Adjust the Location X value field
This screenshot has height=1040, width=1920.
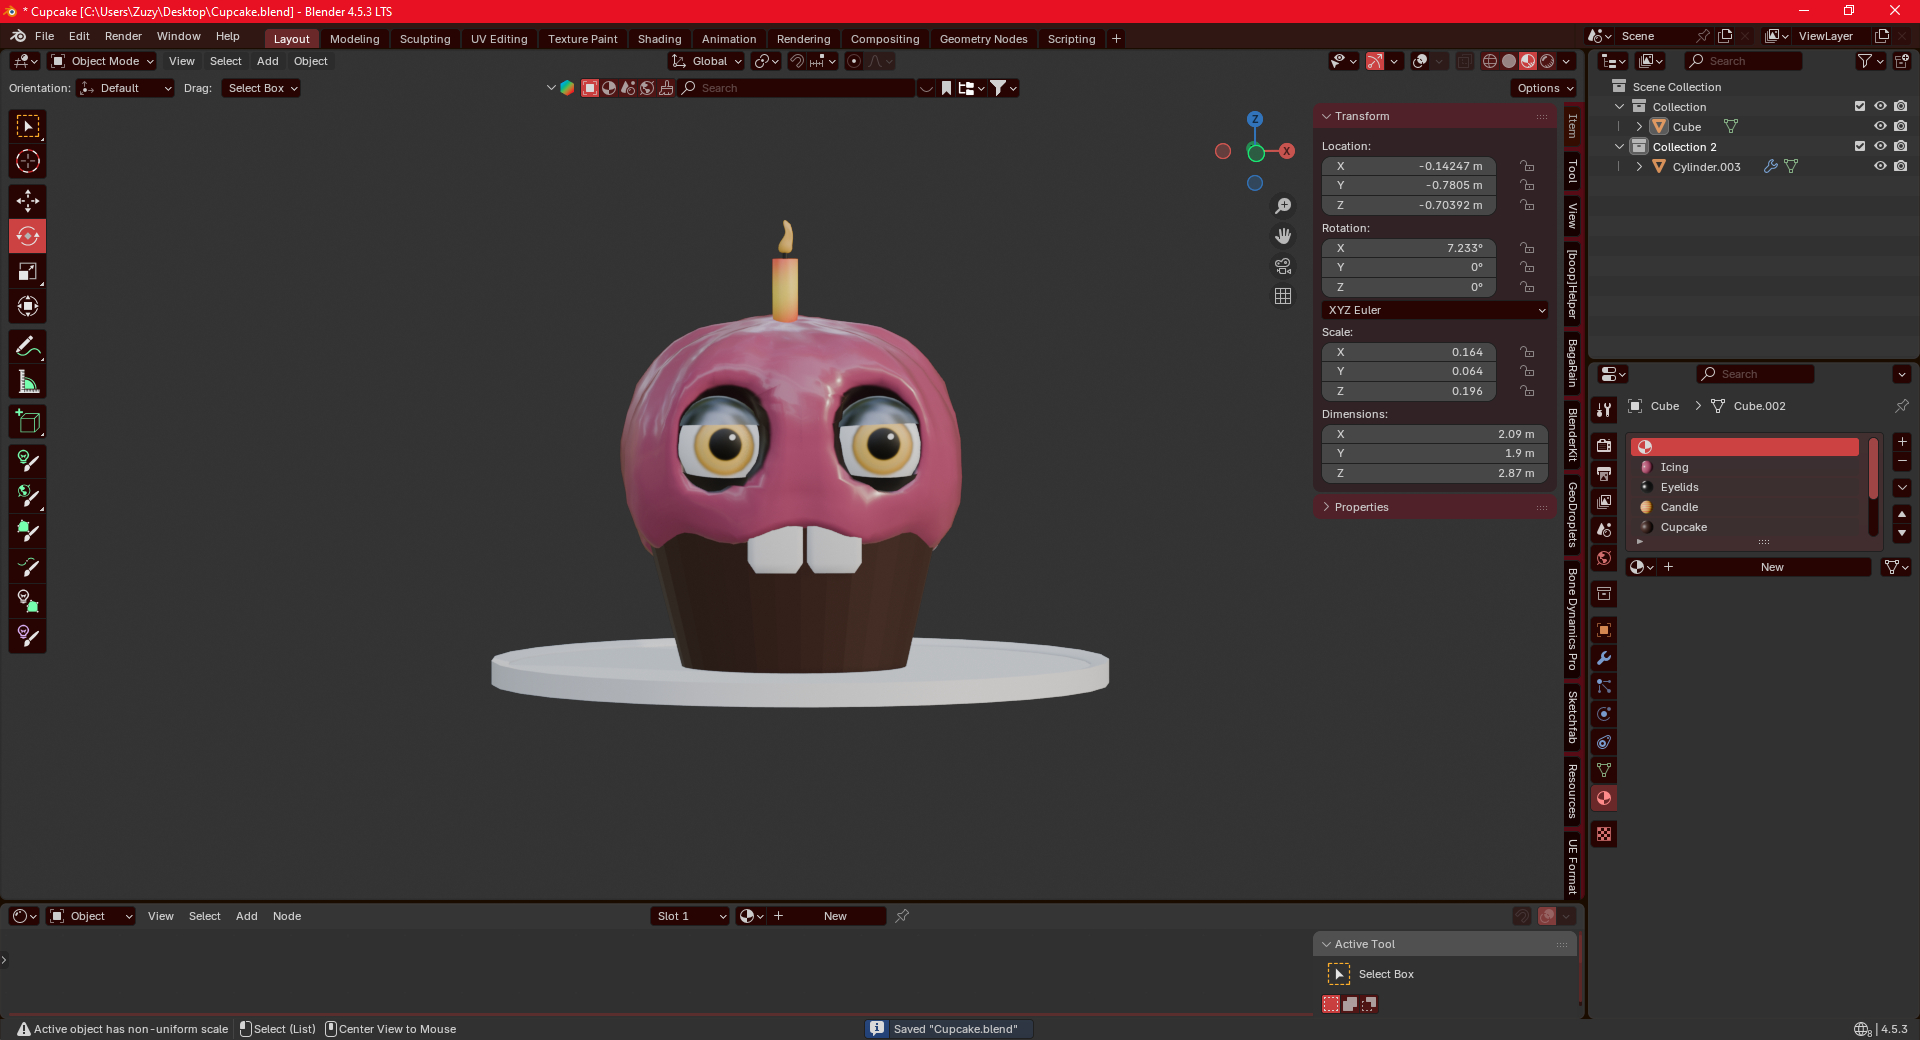coord(1409,166)
